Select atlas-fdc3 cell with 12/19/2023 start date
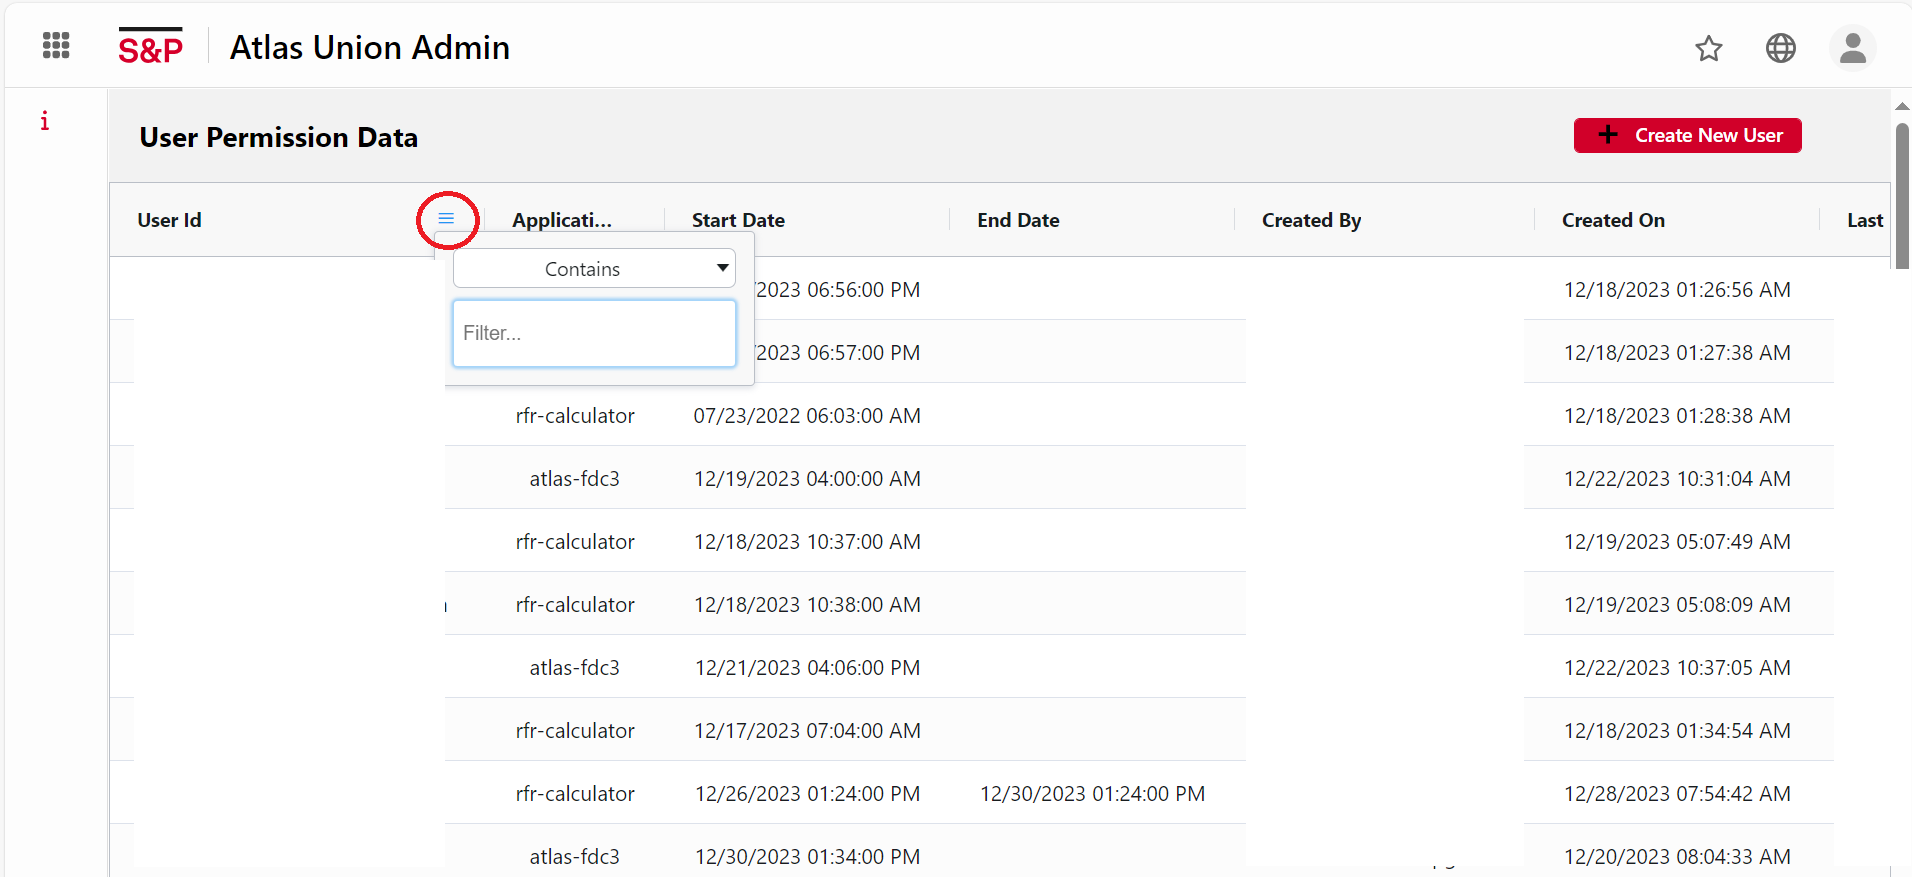1912x877 pixels. [x=575, y=479]
